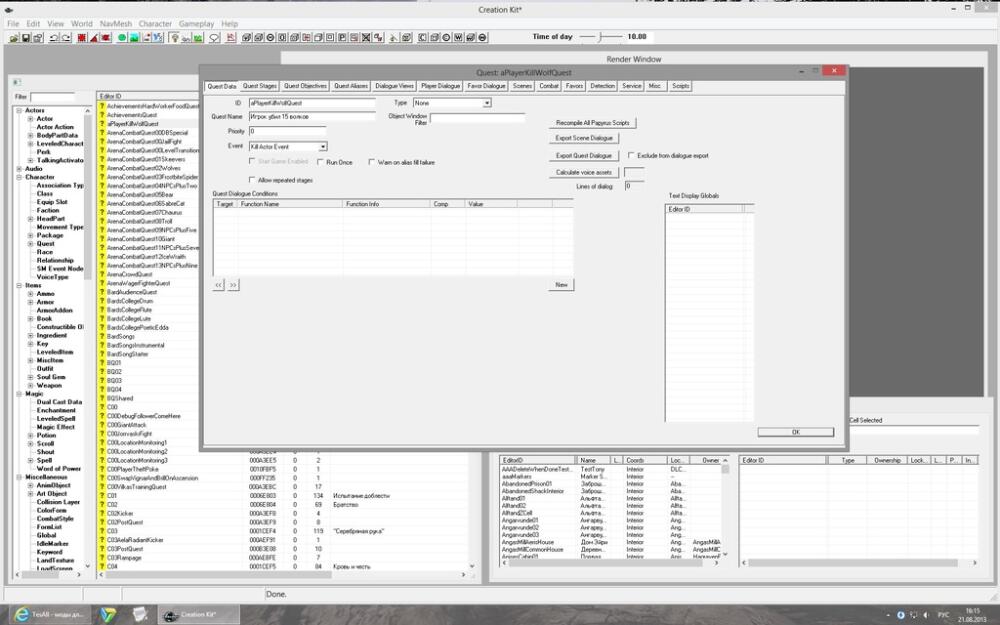Check Warn on alias fill failure
The height and width of the screenshot is (625, 1000).
(x=371, y=162)
